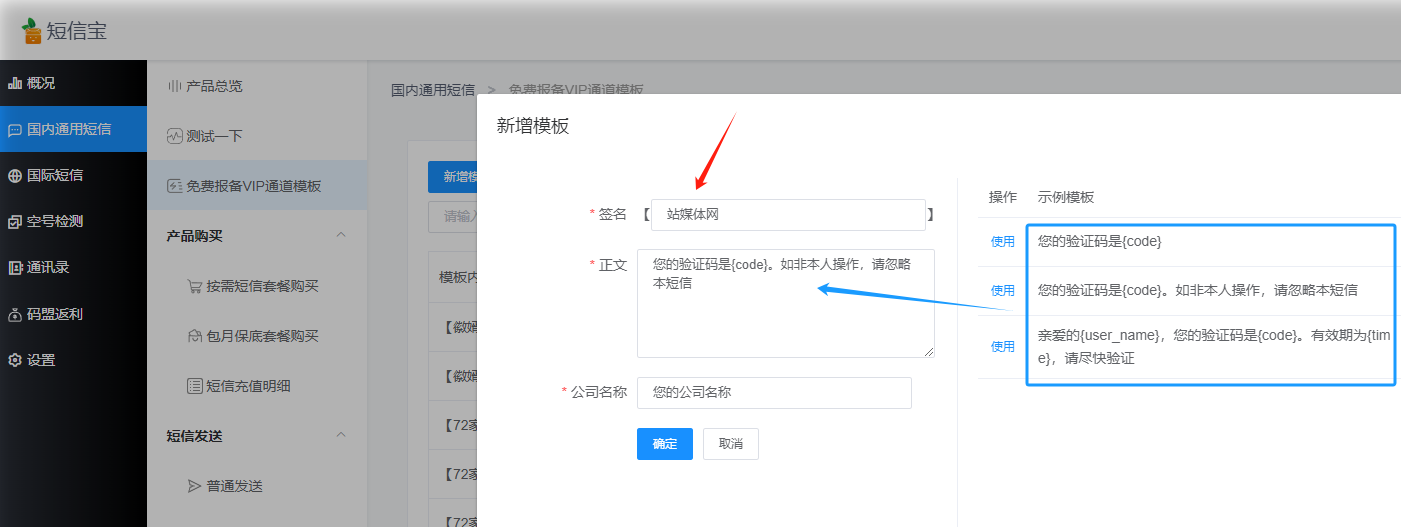1401x527 pixels.
Task: Click the contacts book icon beside 通讯录
Action: [x=15, y=268]
